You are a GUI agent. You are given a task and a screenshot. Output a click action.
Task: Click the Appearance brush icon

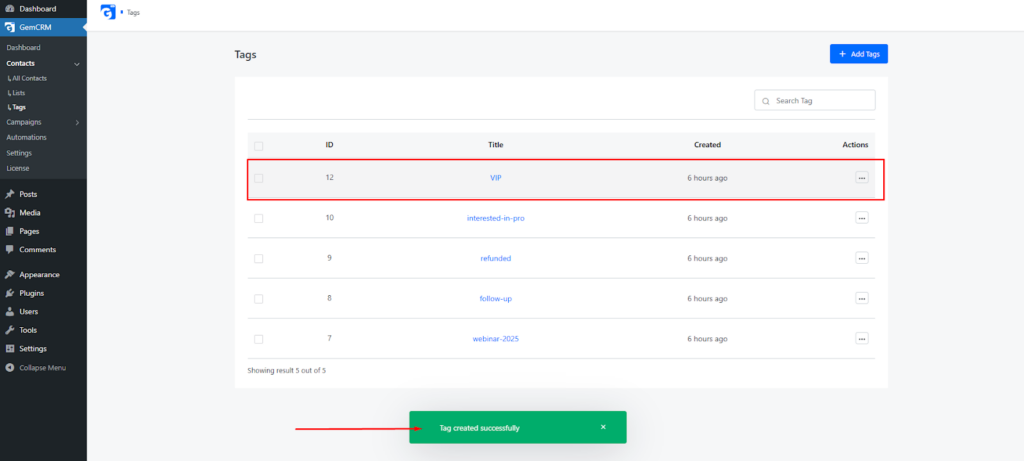(10, 275)
